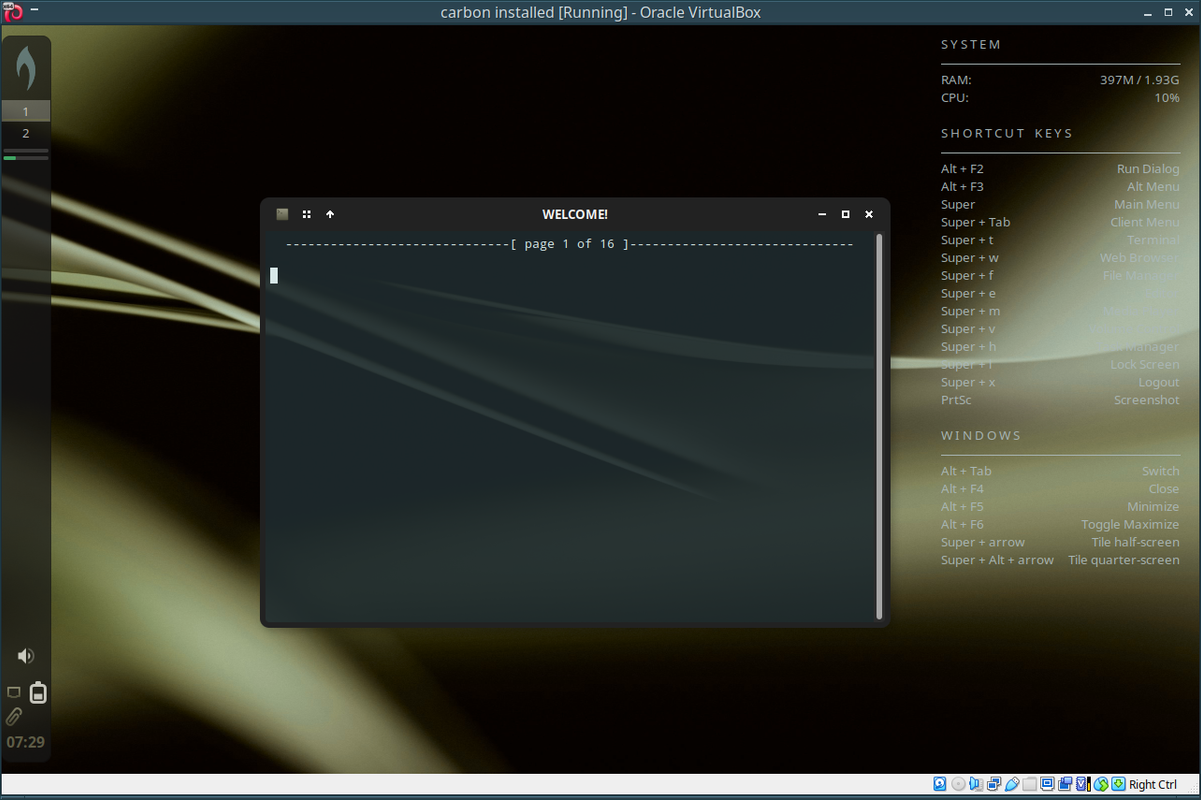
Task: Click the 'Alt + F4' shortcut text
Action: 962,489
